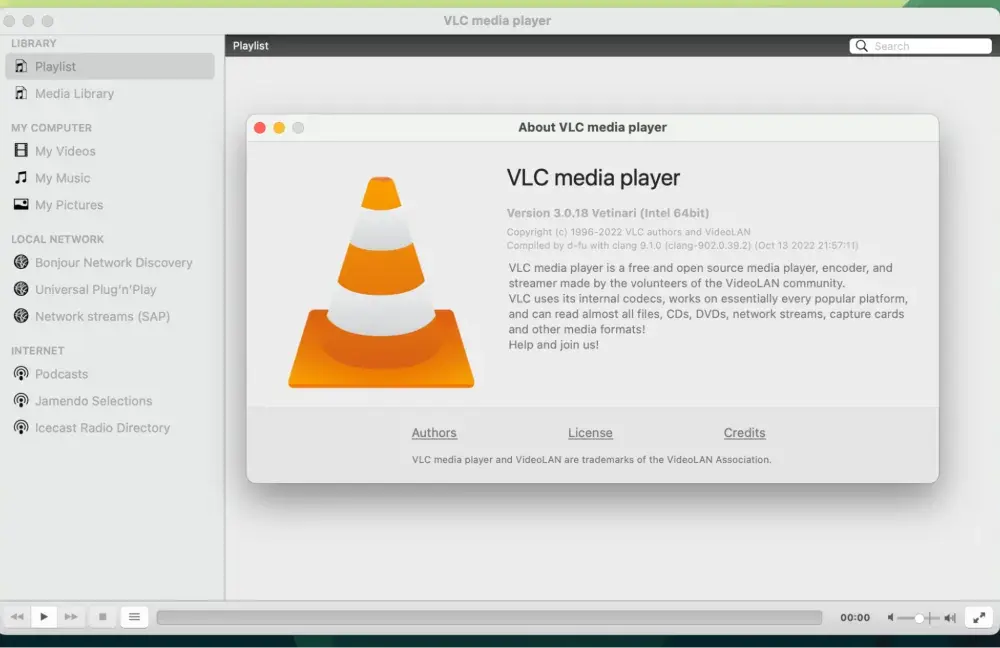Click the 'VLC media player' heading in dialog
1000x648 pixels.
[x=593, y=177]
